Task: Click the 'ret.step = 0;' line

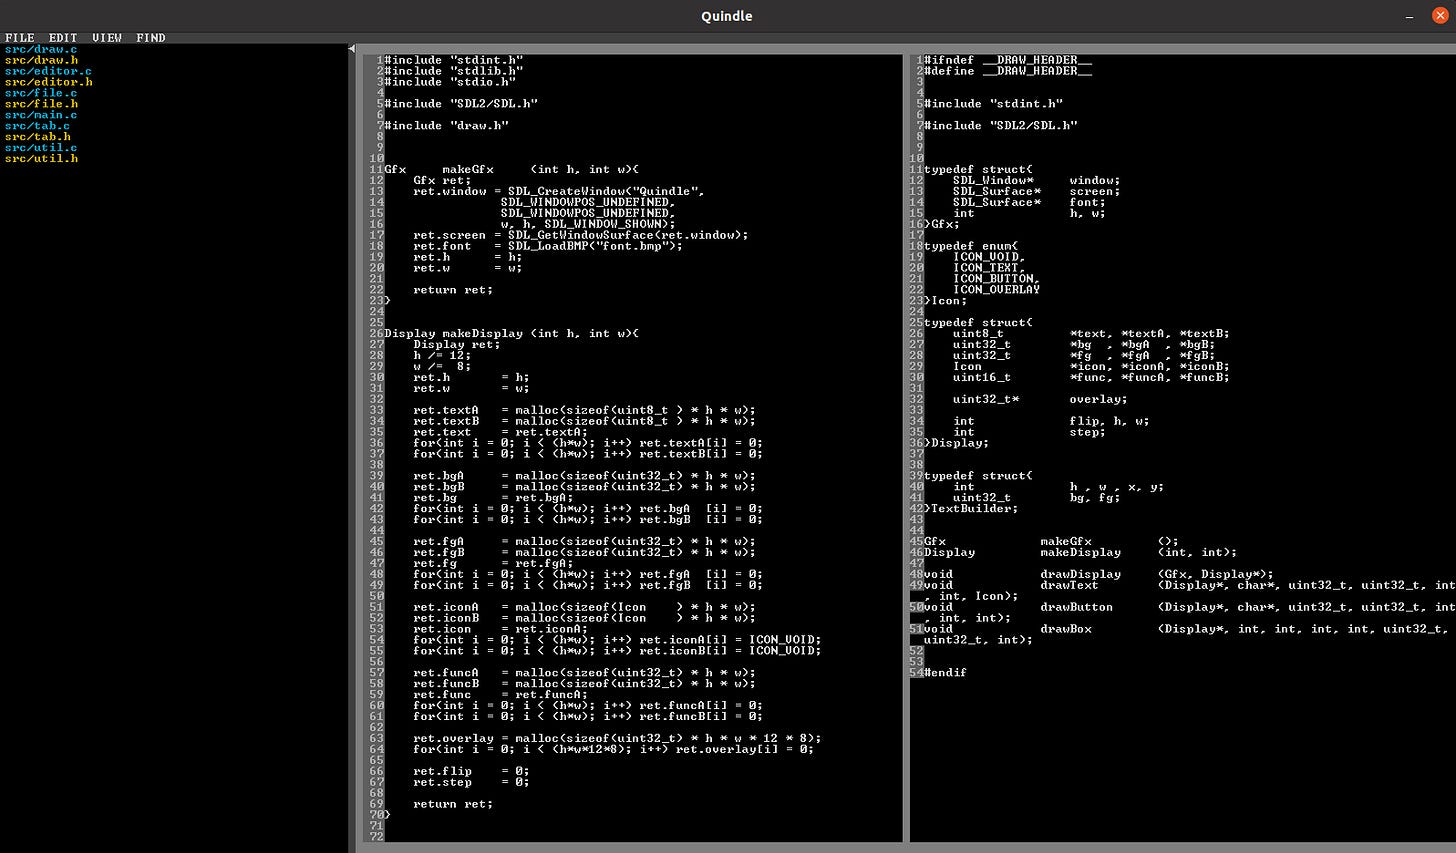Action: [x=472, y=783]
